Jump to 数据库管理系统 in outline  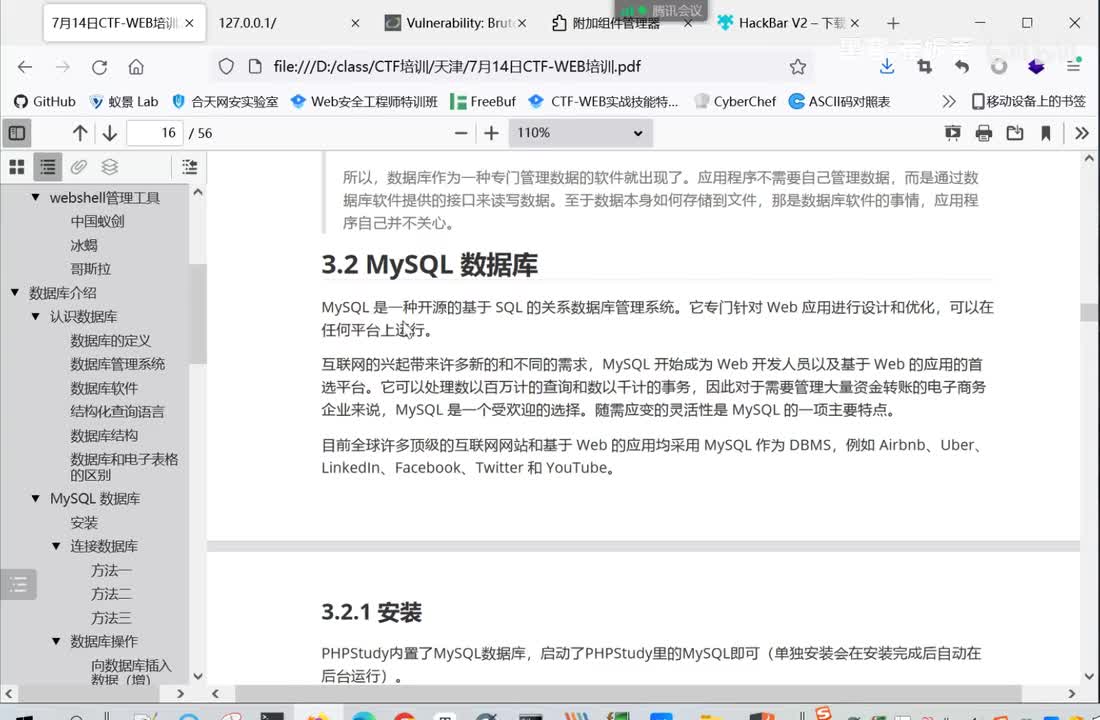tap(117, 364)
